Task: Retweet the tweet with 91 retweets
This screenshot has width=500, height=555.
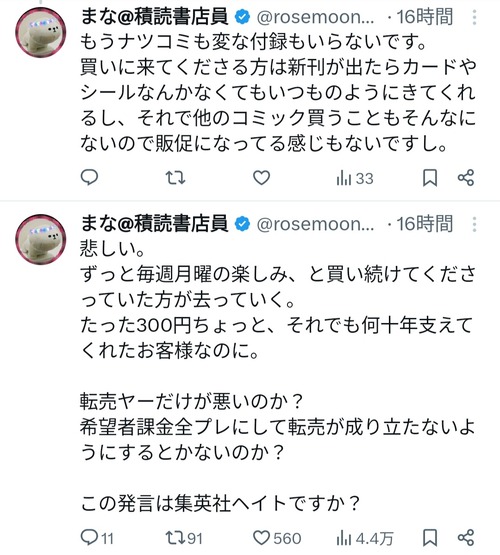Action: click(184, 538)
